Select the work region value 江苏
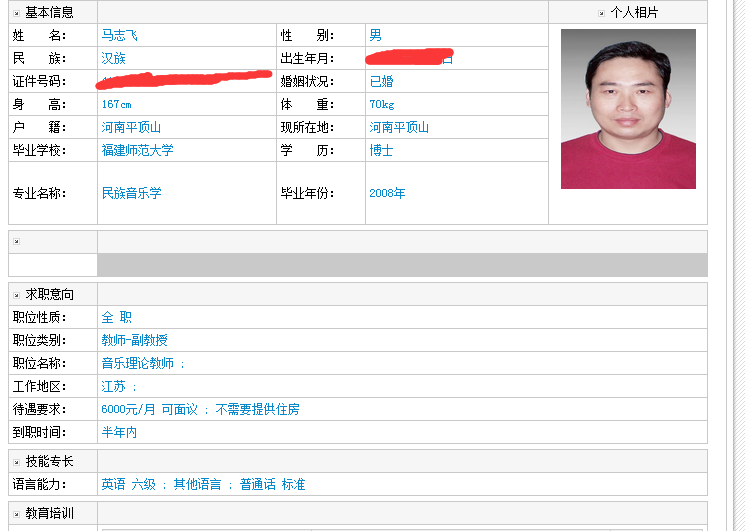Viewport: 745px width, 531px height. (114, 386)
